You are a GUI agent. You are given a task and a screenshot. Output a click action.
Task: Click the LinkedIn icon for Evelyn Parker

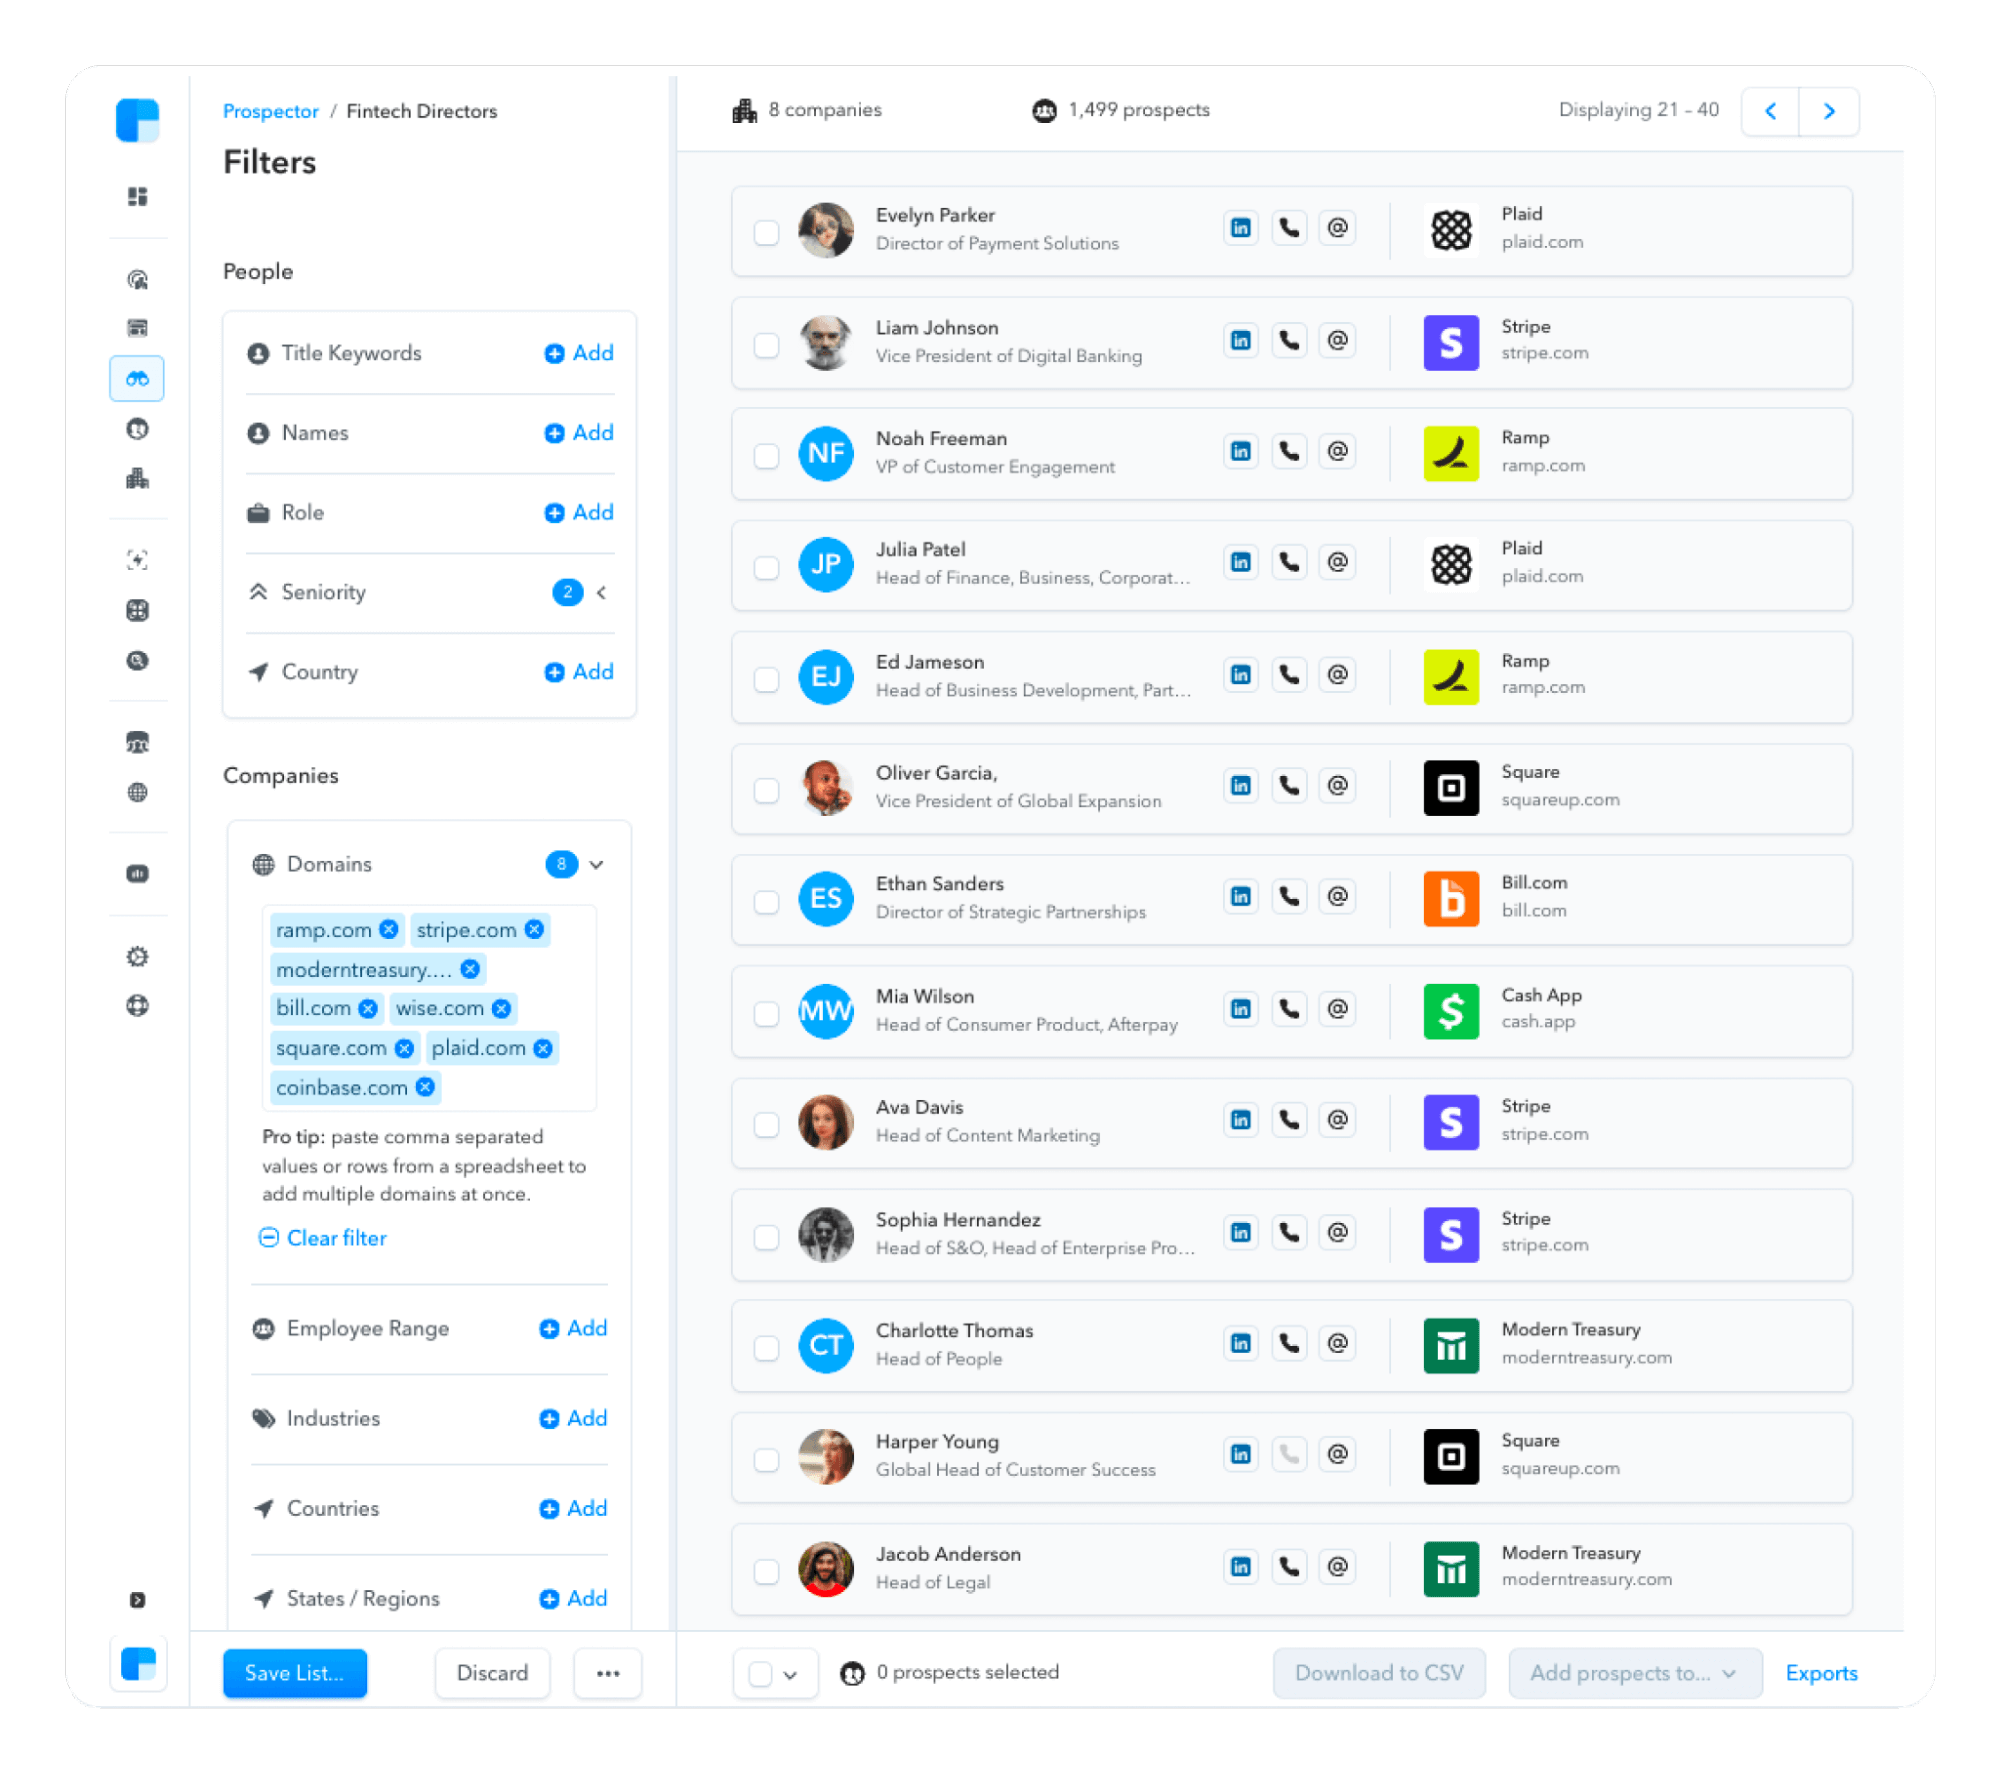point(1239,228)
